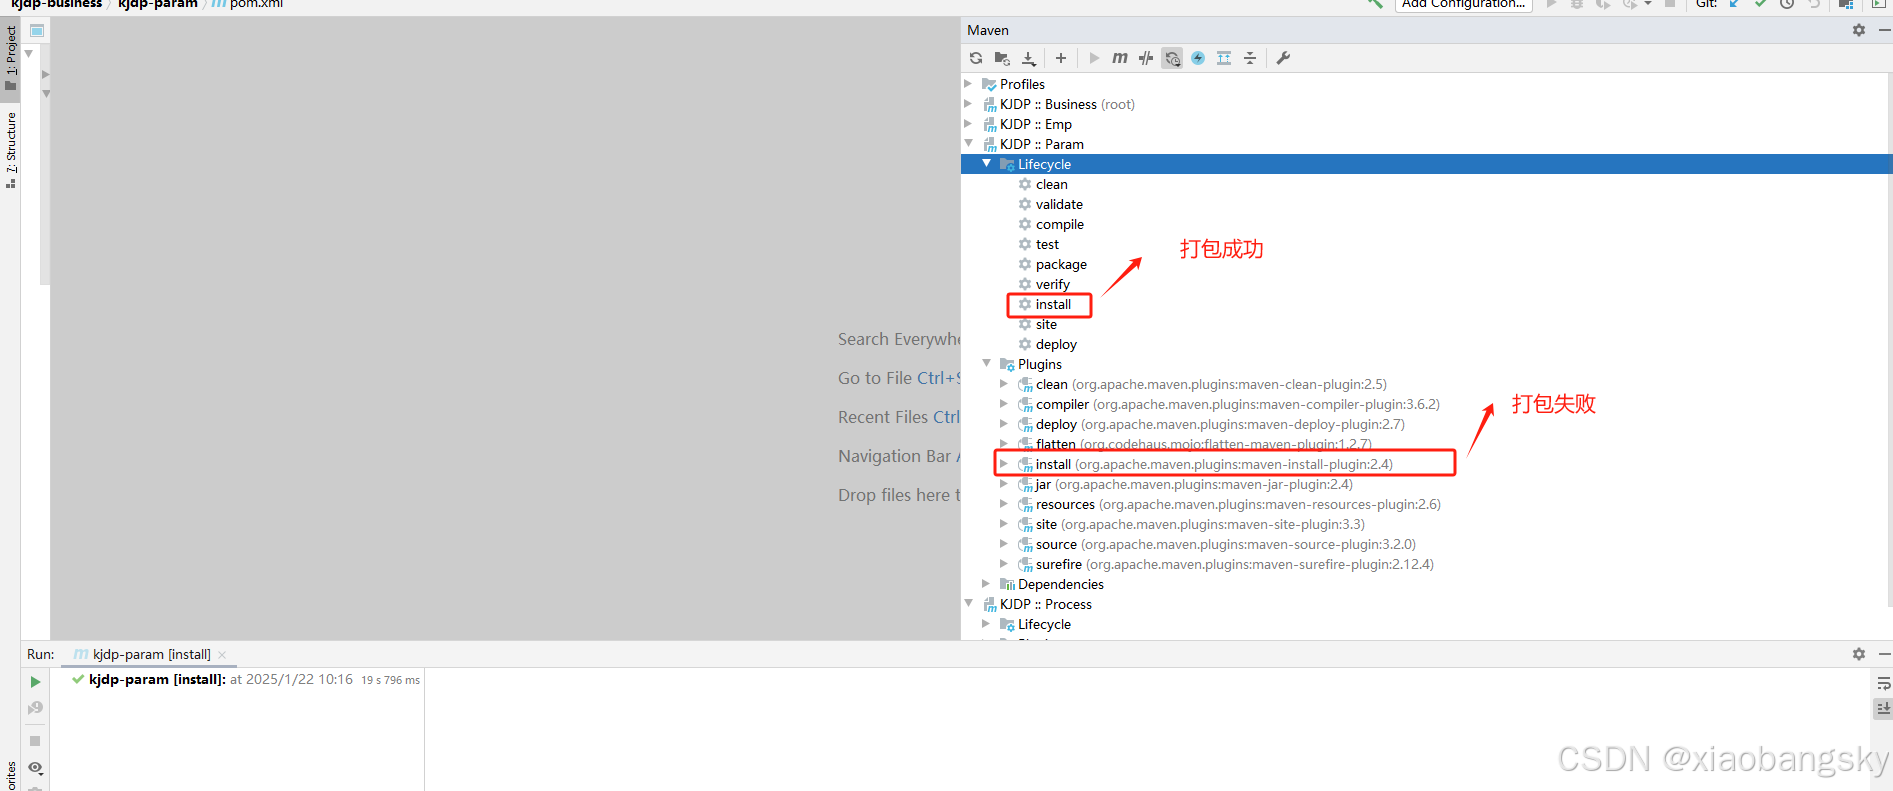
Task: Open the Z: Structure tool window tab
Action: (x=11, y=150)
